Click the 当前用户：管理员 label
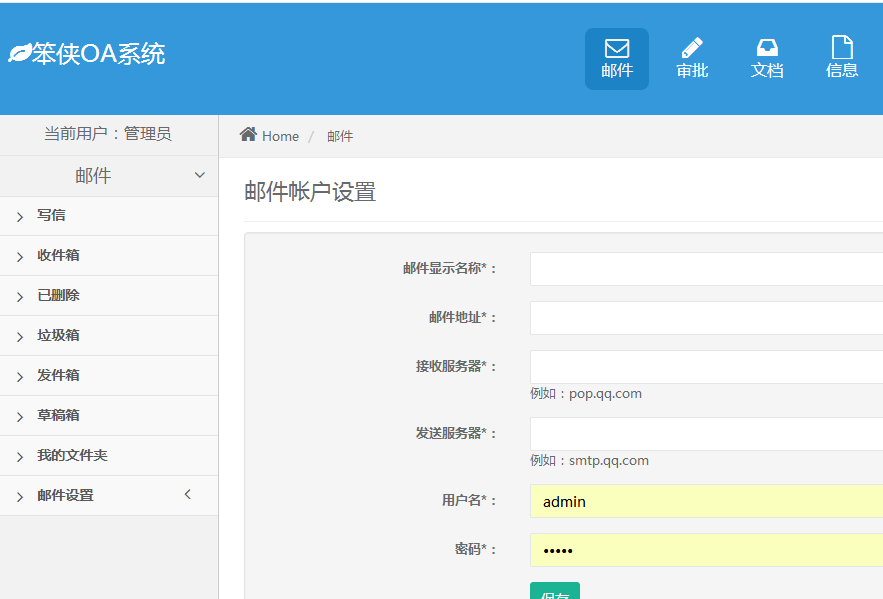Image resolution: width=883 pixels, height=599 pixels. tap(108, 133)
